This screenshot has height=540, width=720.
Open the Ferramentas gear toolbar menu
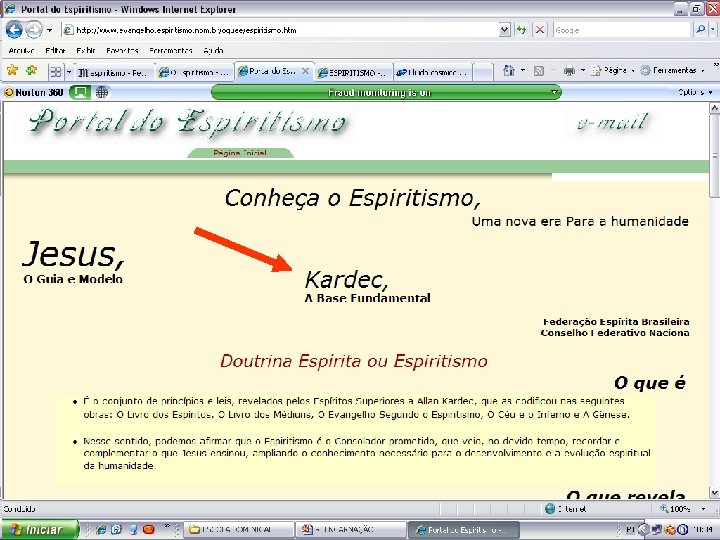pos(673,70)
